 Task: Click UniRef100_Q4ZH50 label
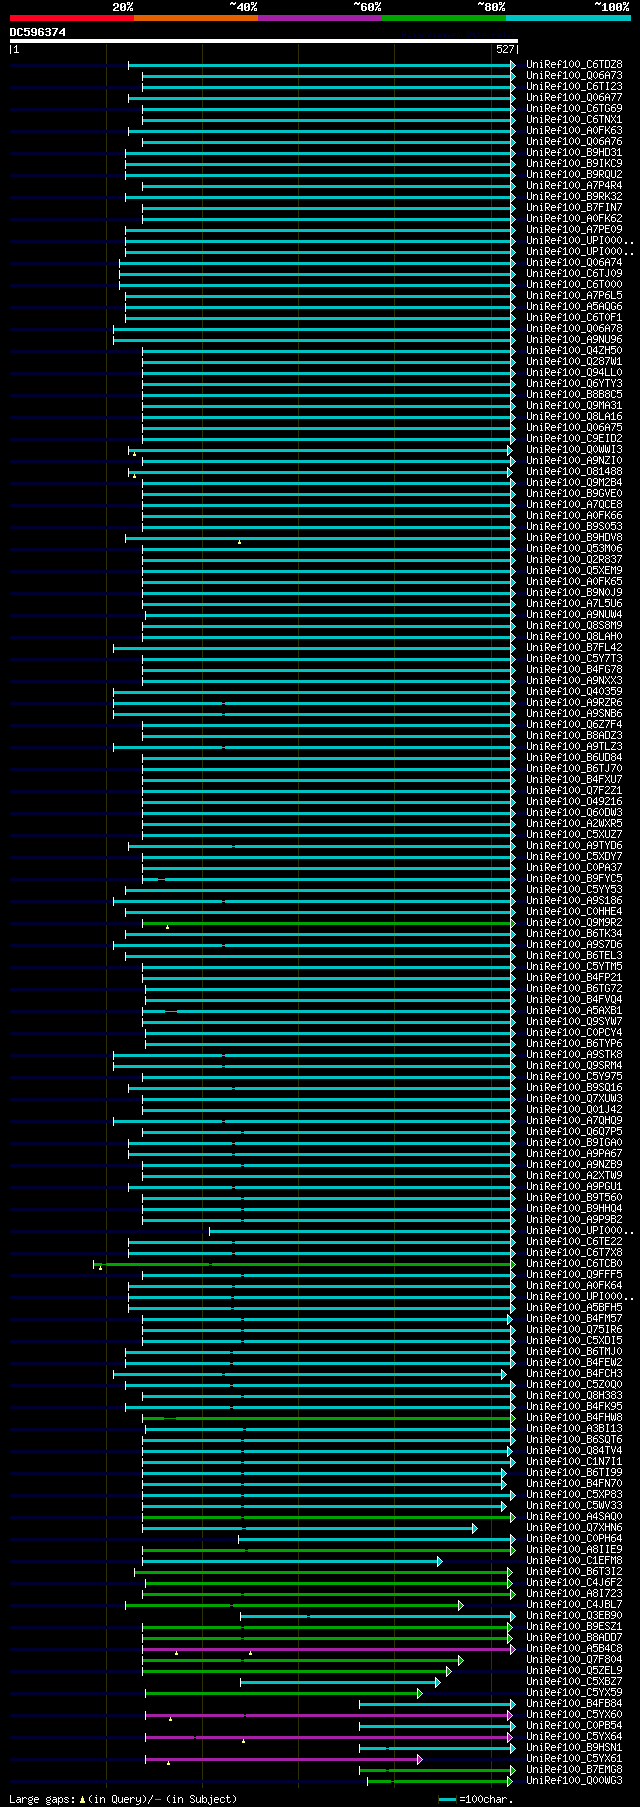pos(574,350)
